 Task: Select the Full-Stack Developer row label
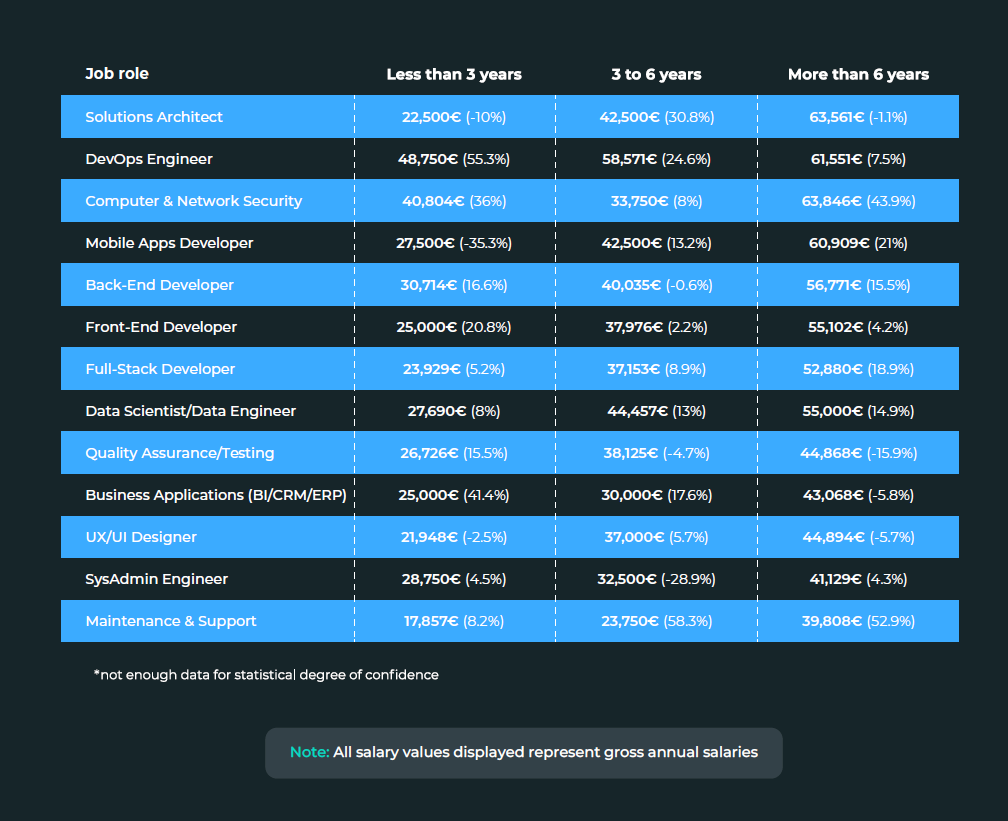[x=160, y=369]
